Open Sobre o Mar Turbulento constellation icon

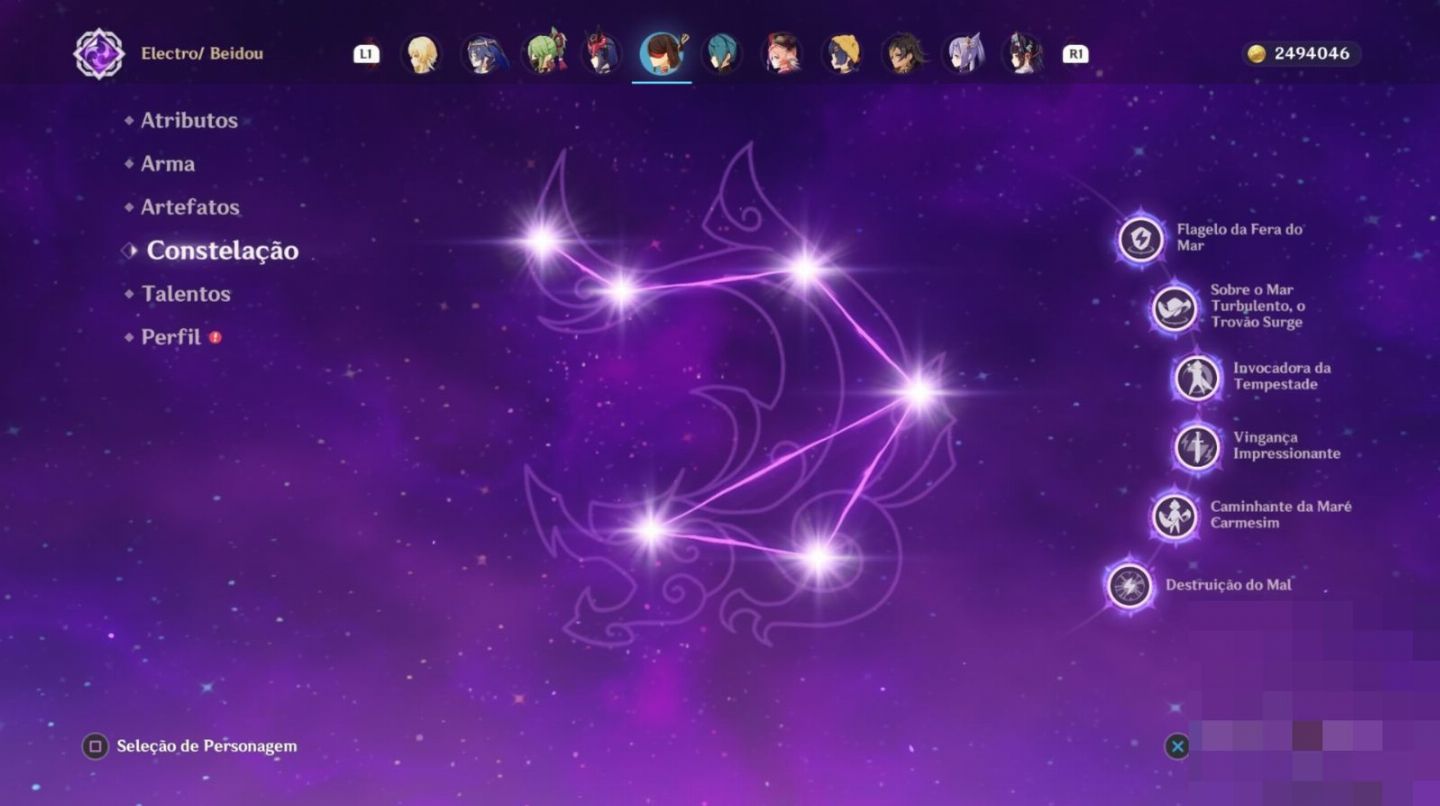[1175, 308]
